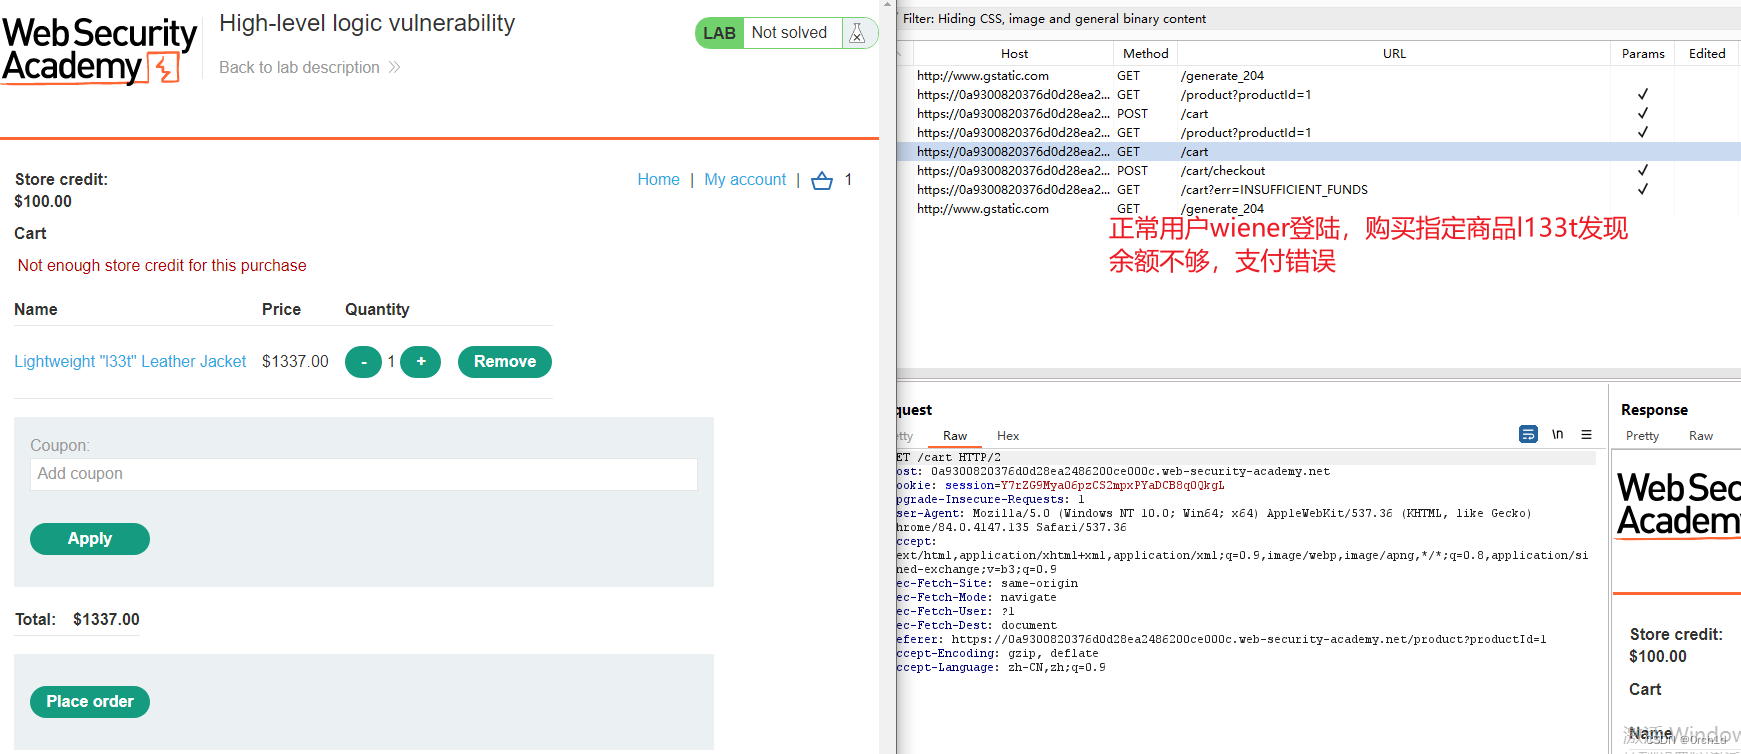Screen dimensions: 1741x754
Task: Go to the Home page link
Action: click(659, 180)
